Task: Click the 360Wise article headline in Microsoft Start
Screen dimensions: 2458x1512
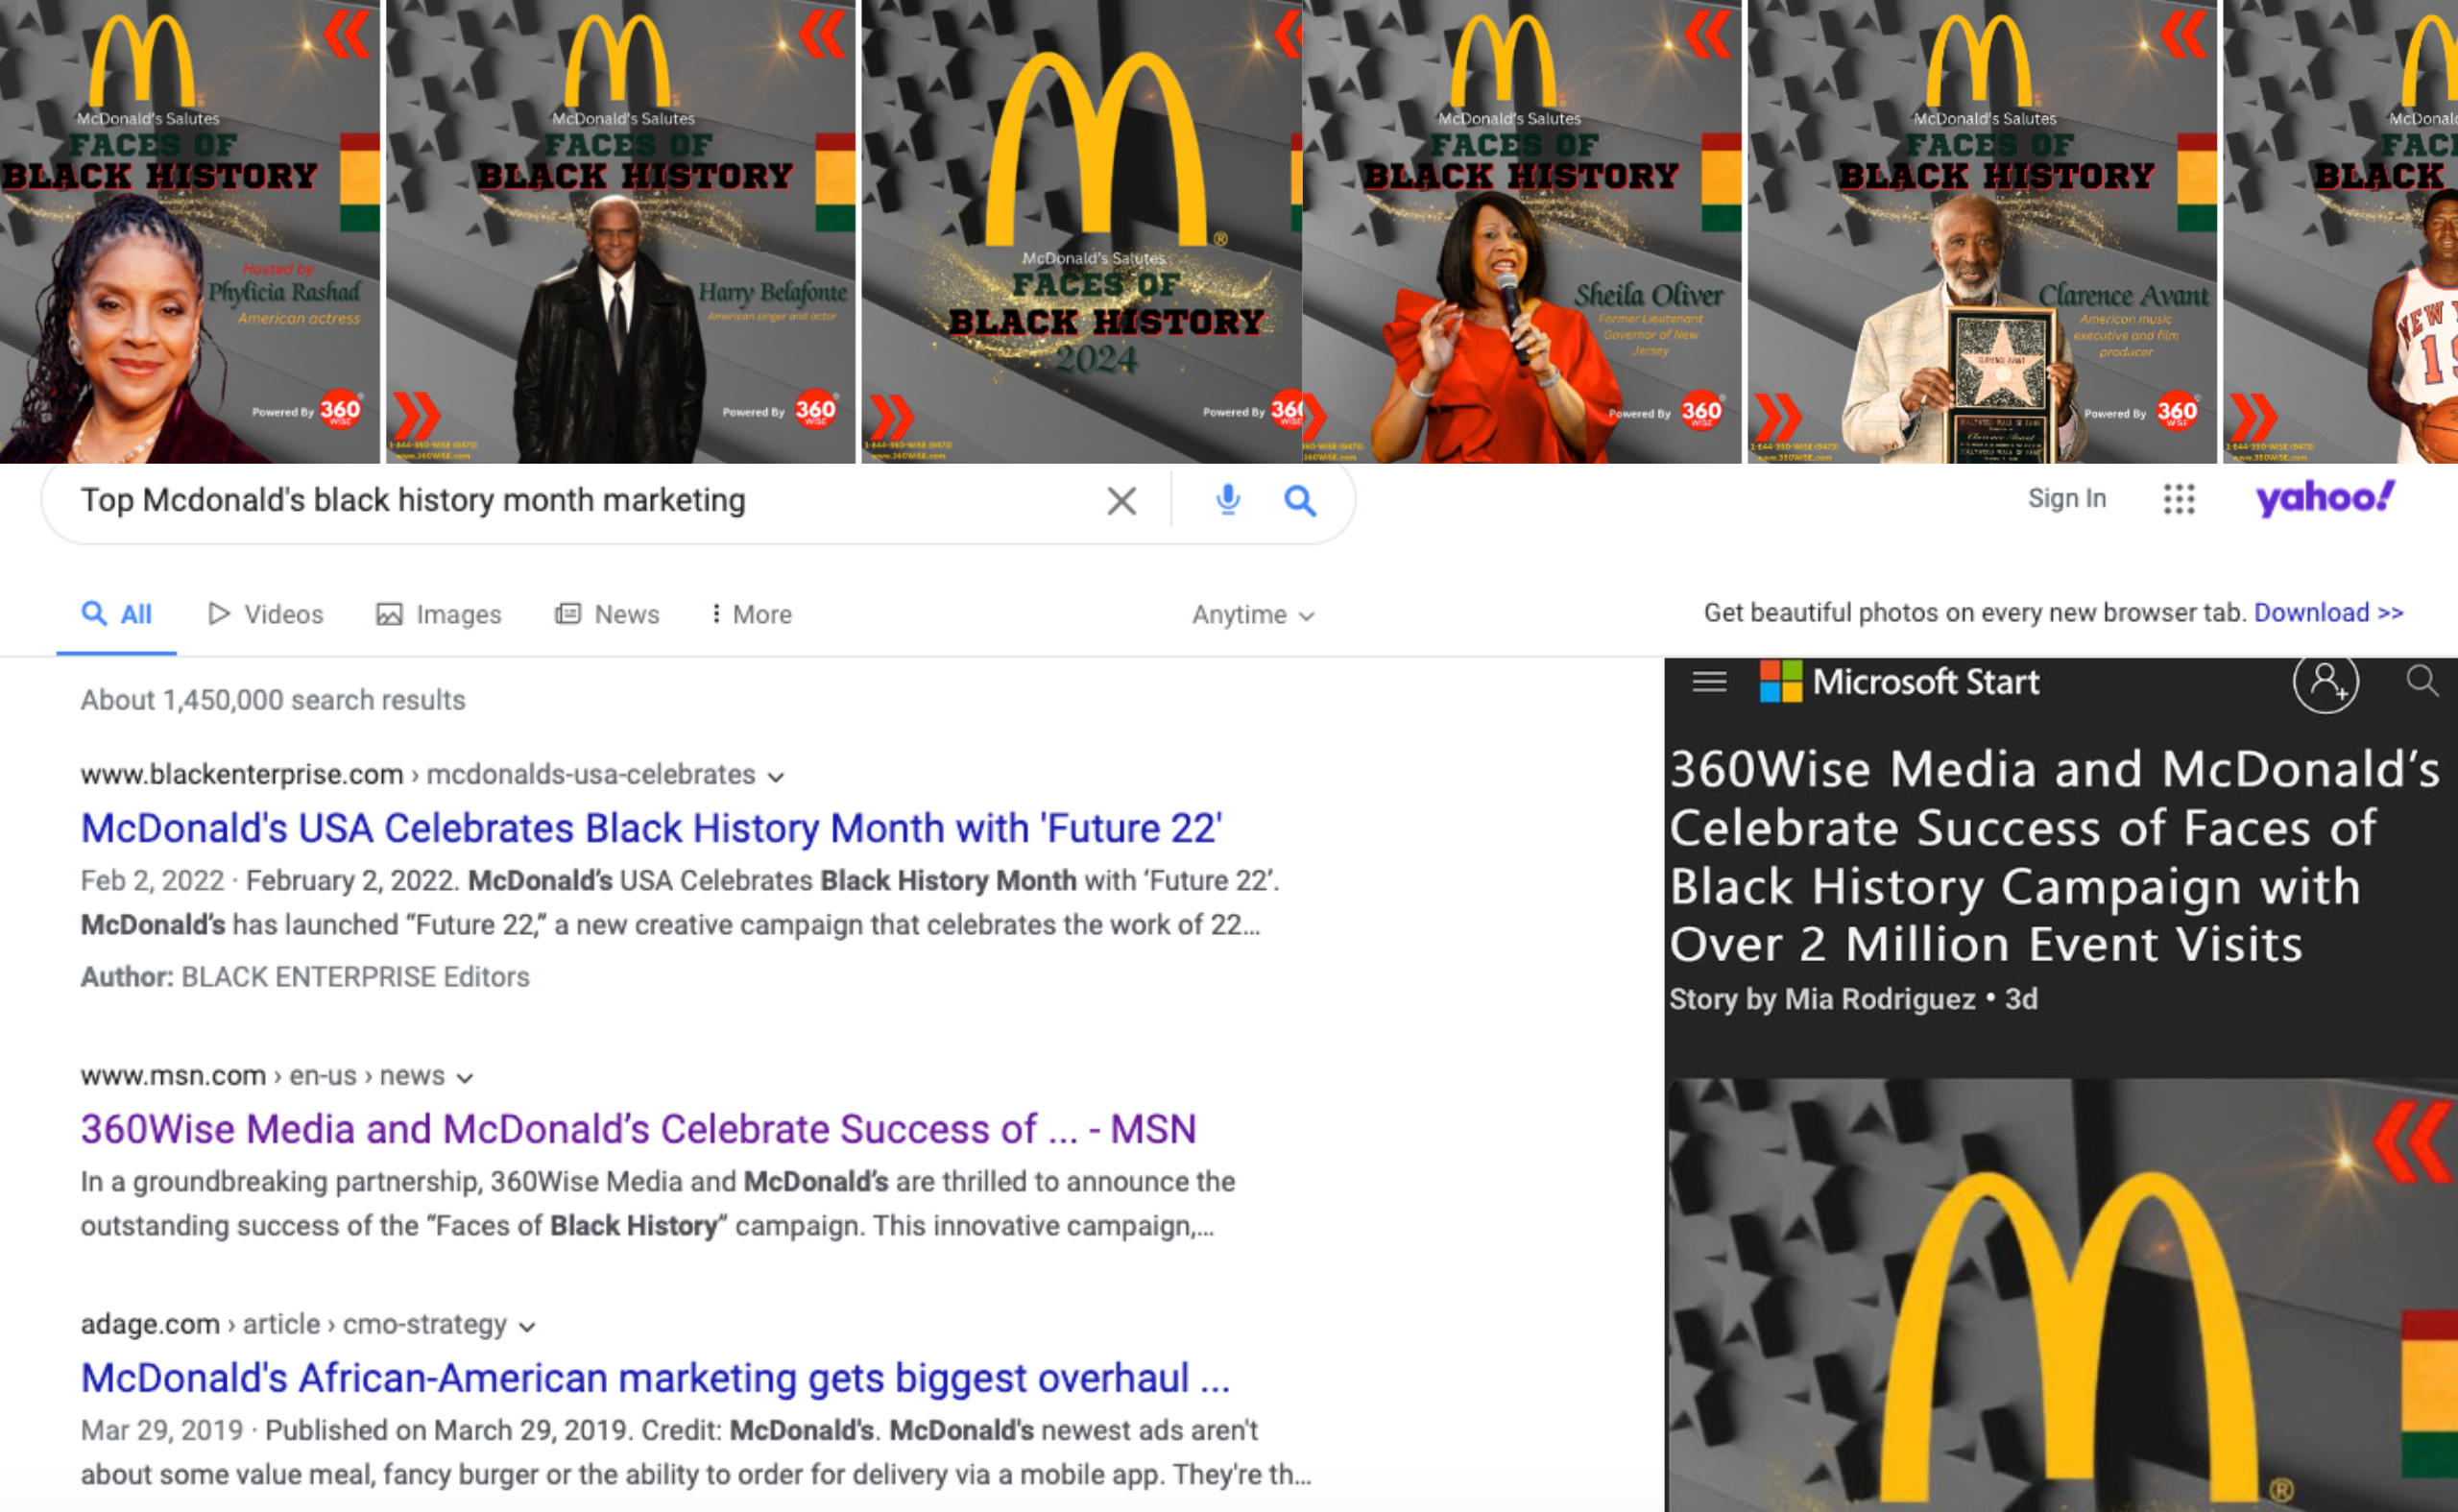Action: click(2055, 856)
